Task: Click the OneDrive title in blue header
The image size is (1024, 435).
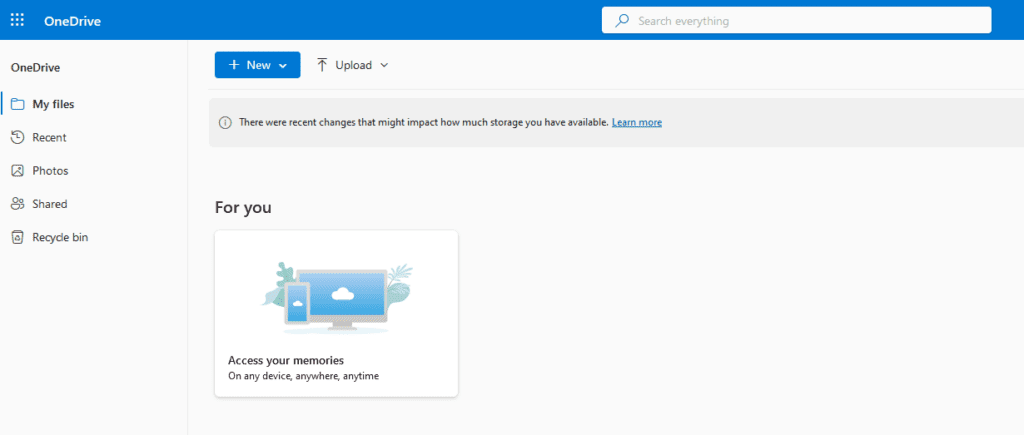Action: (72, 21)
